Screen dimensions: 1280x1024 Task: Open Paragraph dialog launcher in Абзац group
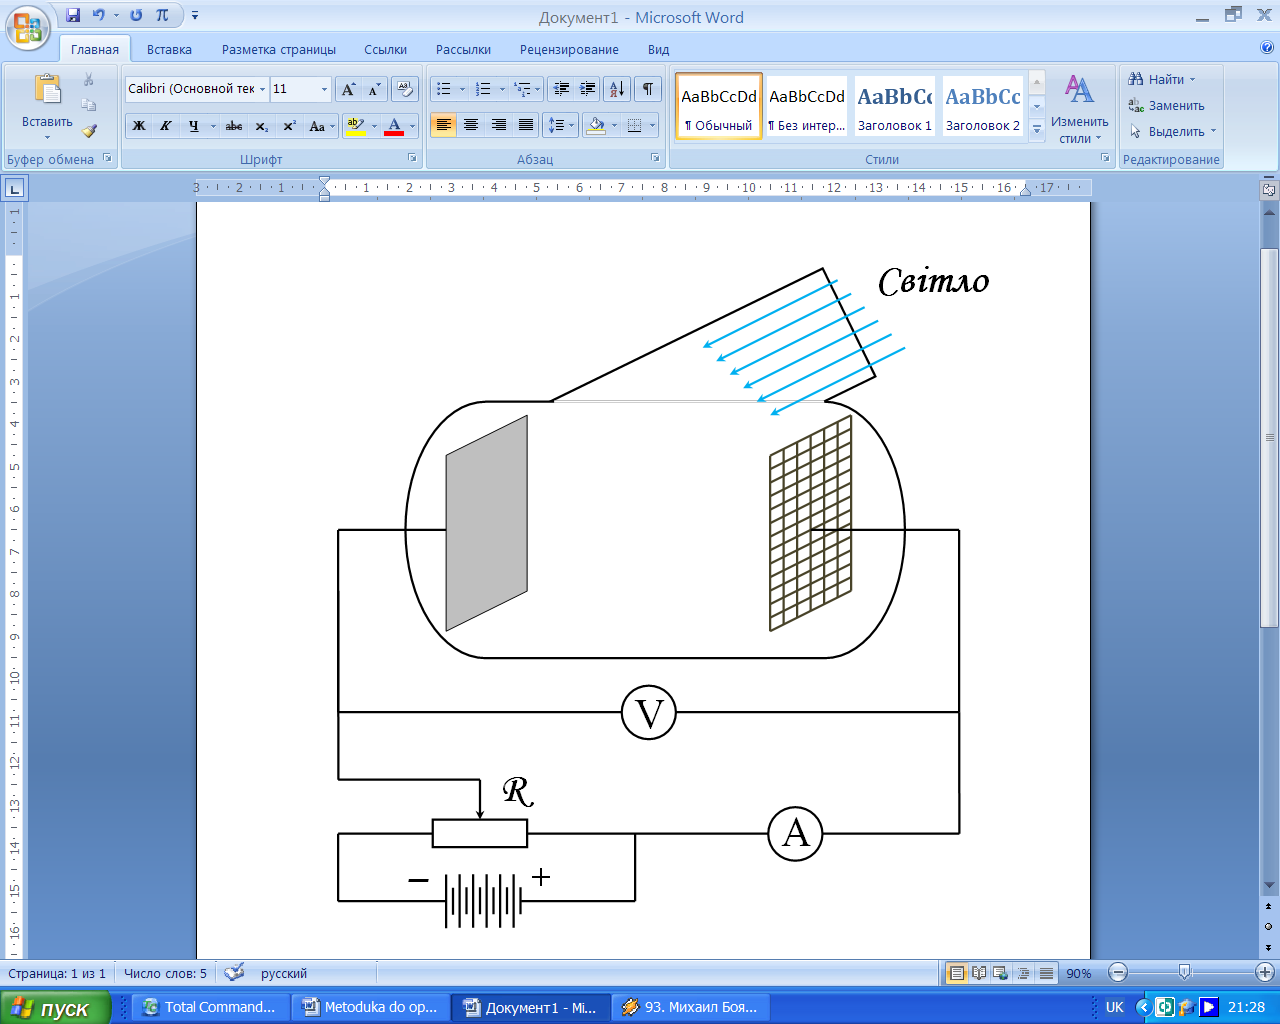tap(655, 158)
